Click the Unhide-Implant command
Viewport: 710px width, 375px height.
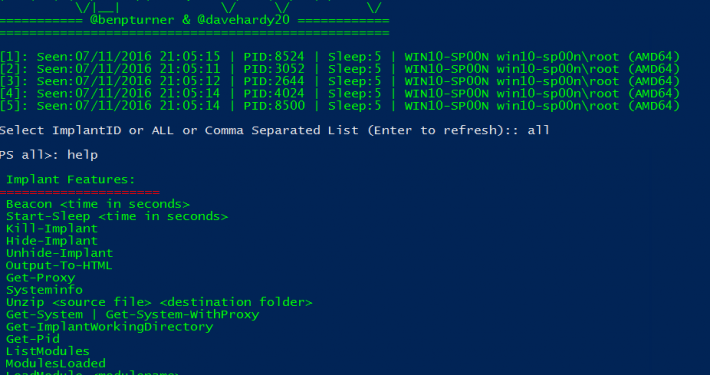click(x=59, y=253)
